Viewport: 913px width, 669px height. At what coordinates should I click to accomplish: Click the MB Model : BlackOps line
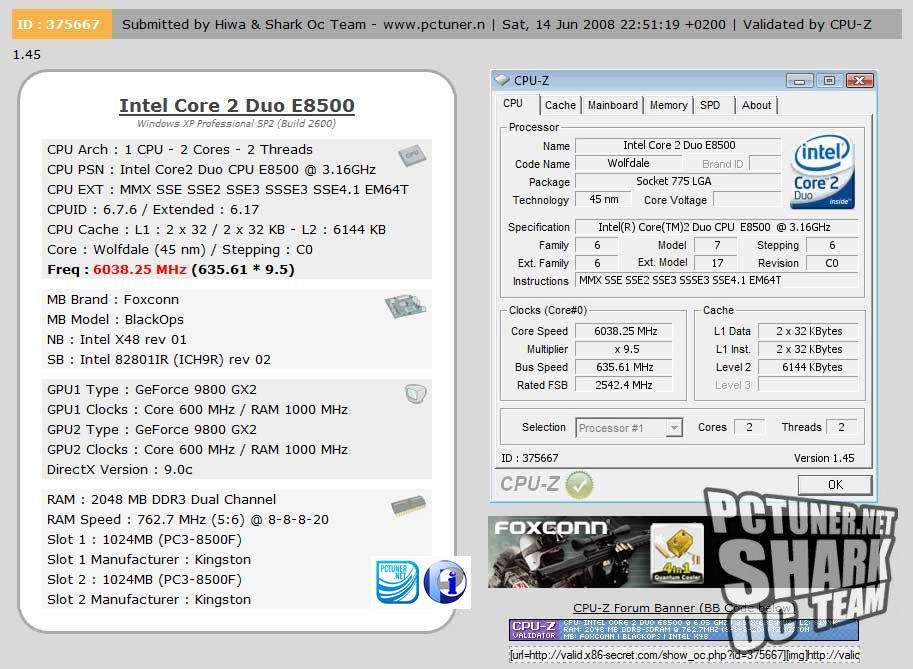pos(115,320)
